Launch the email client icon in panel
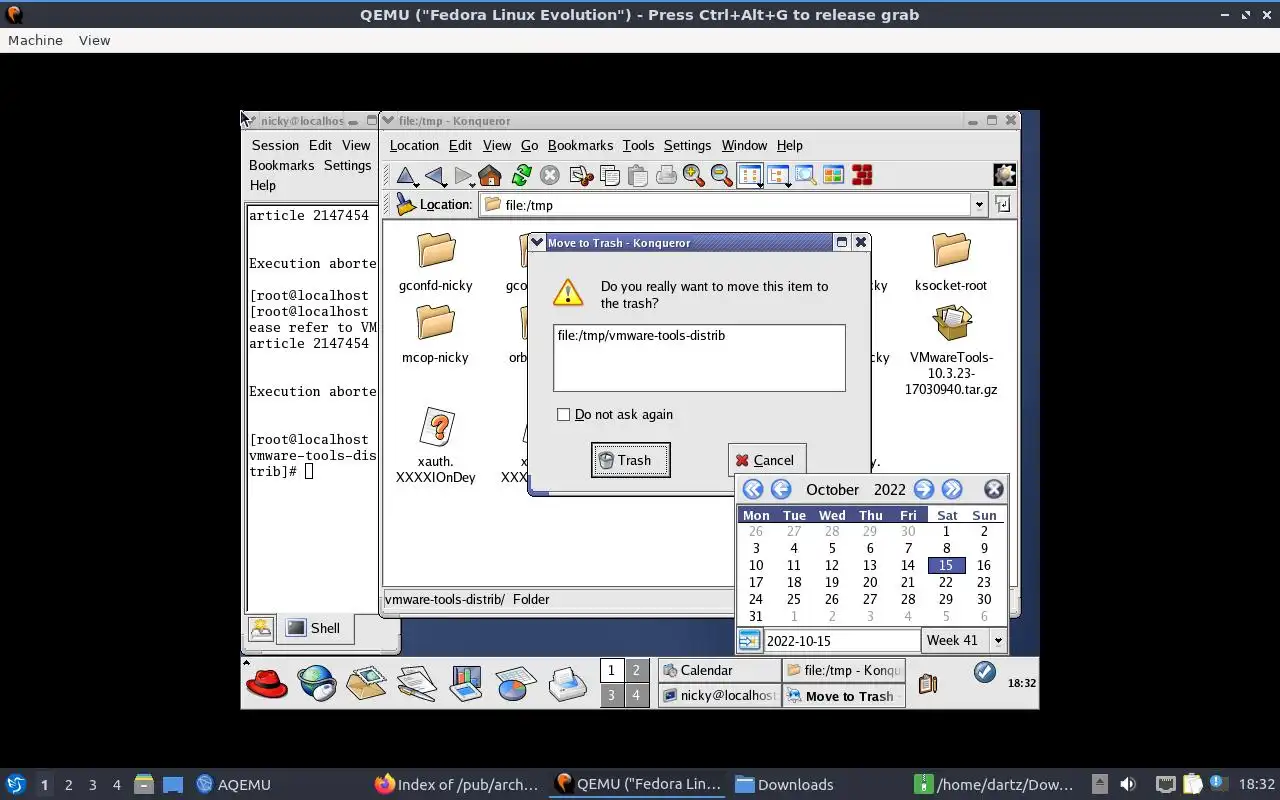The width and height of the screenshot is (1280, 800). 366,684
